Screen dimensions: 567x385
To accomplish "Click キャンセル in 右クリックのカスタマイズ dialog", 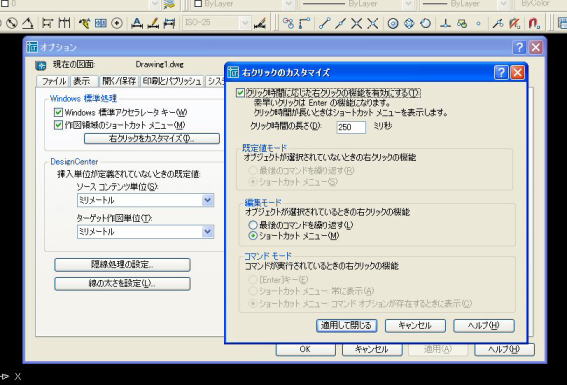I will click(x=415, y=325).
